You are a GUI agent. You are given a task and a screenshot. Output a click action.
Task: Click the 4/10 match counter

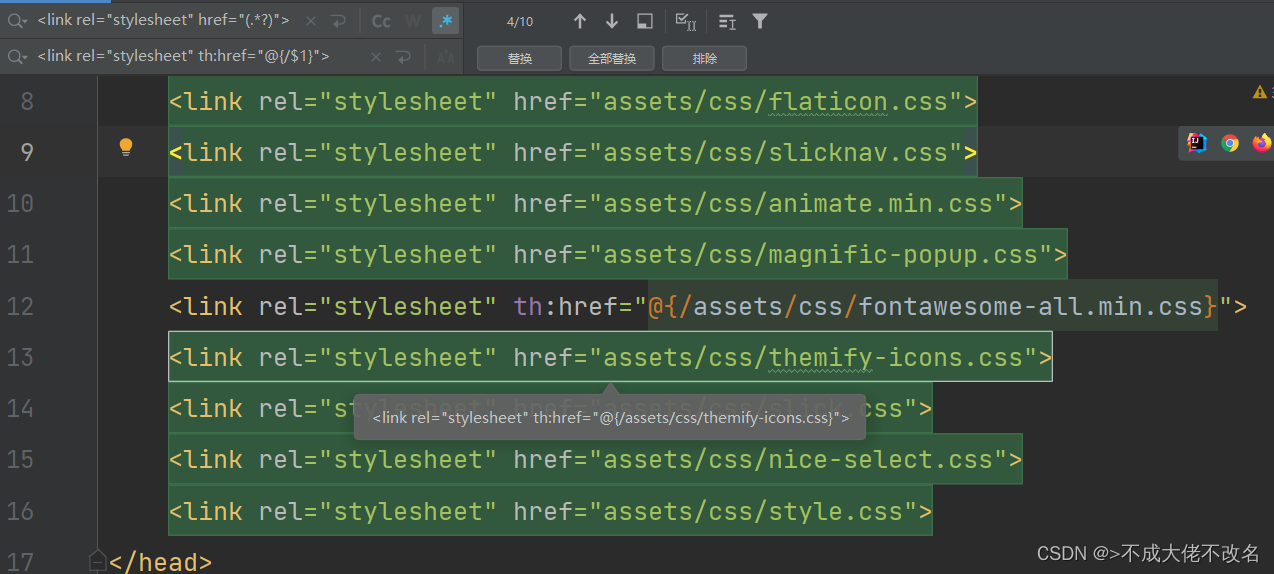tap(520, 21)
